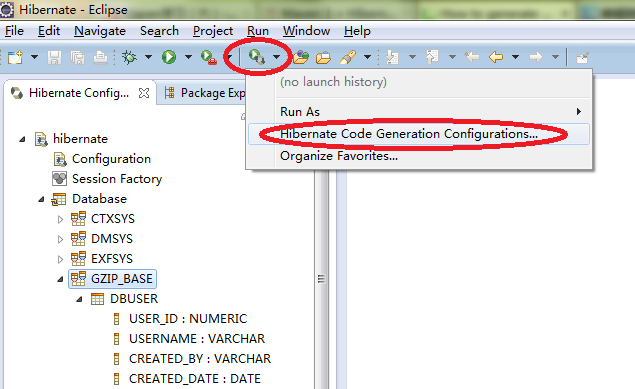
Task: Open the Hibernate Code Generation dropdown arrow
Action: [277, 57]
